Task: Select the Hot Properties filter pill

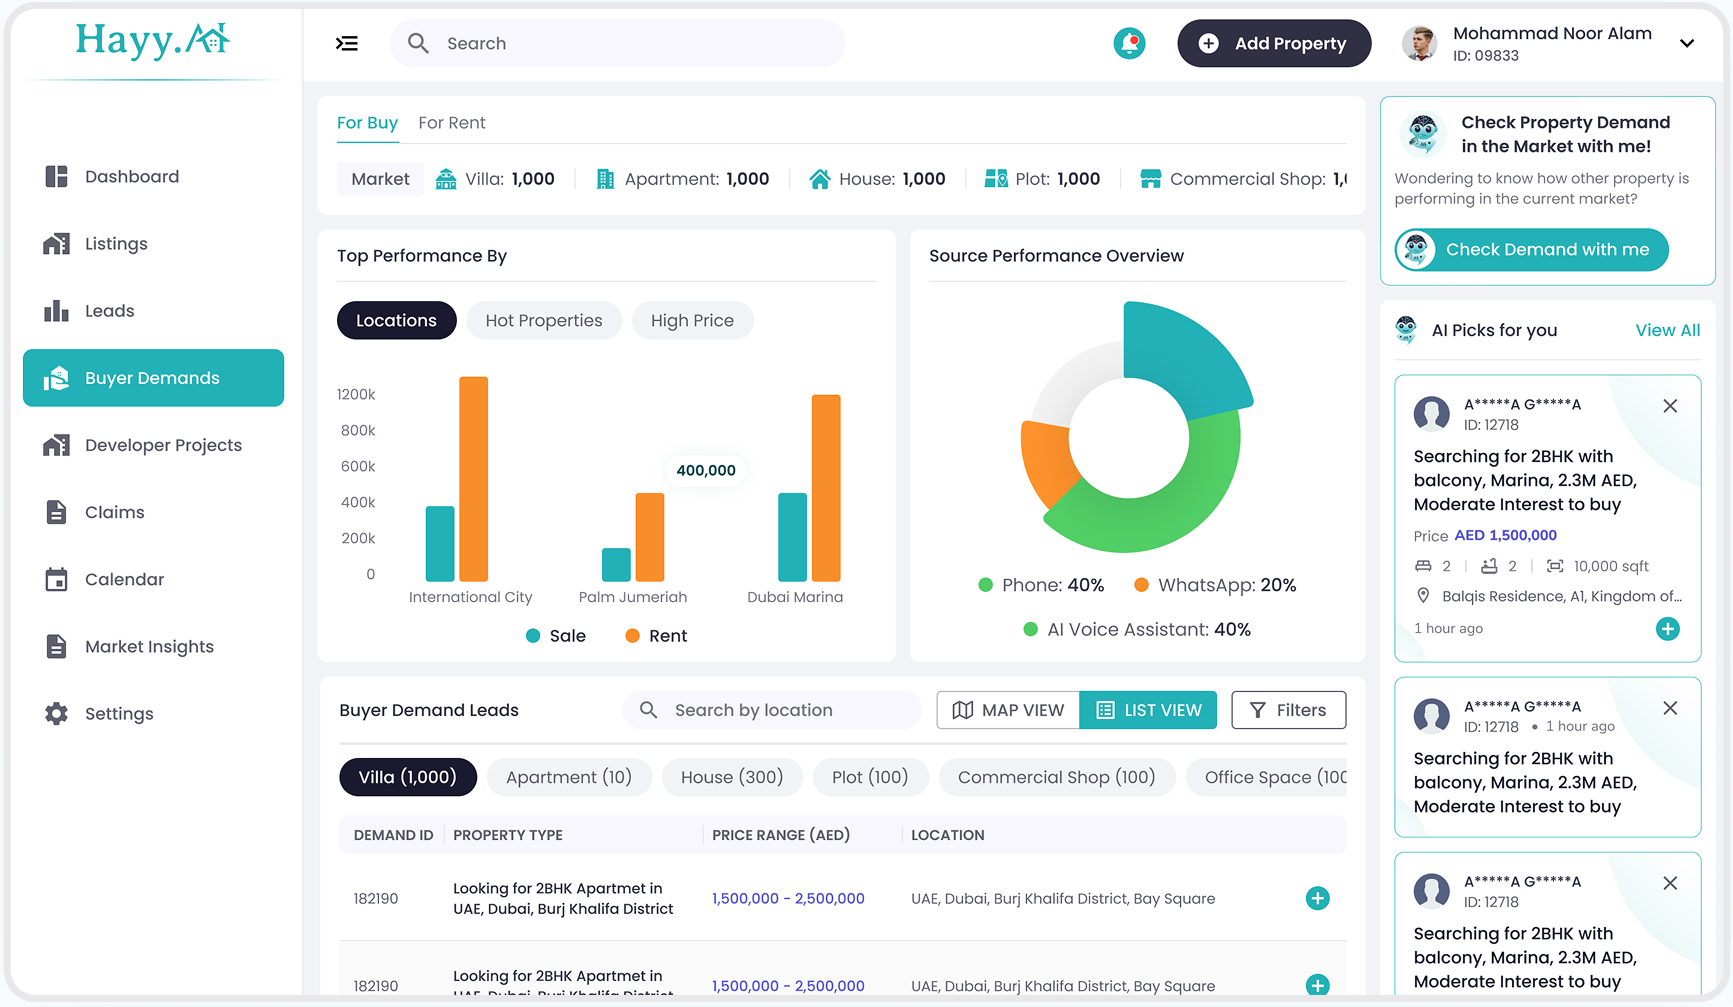Action: [544, 320]
